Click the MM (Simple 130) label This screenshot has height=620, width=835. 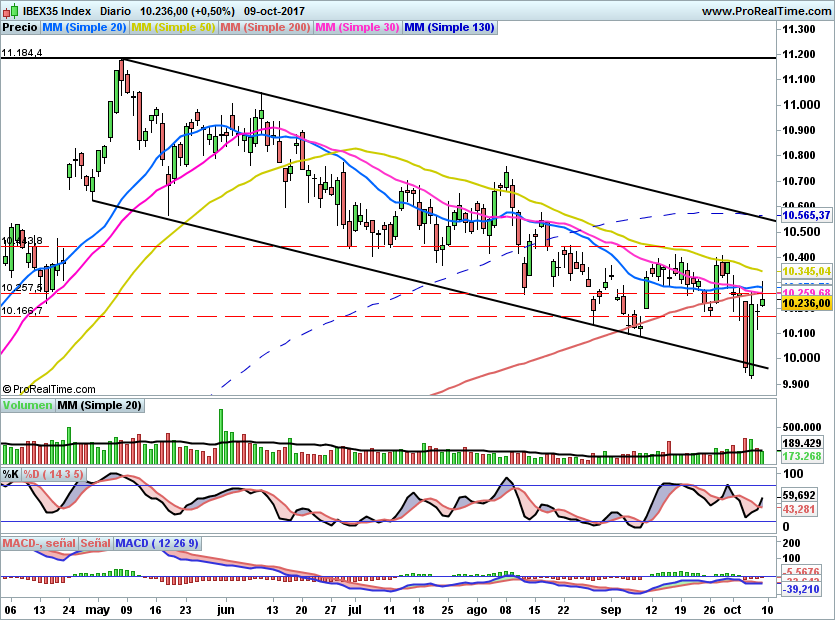tap(449, 27)
